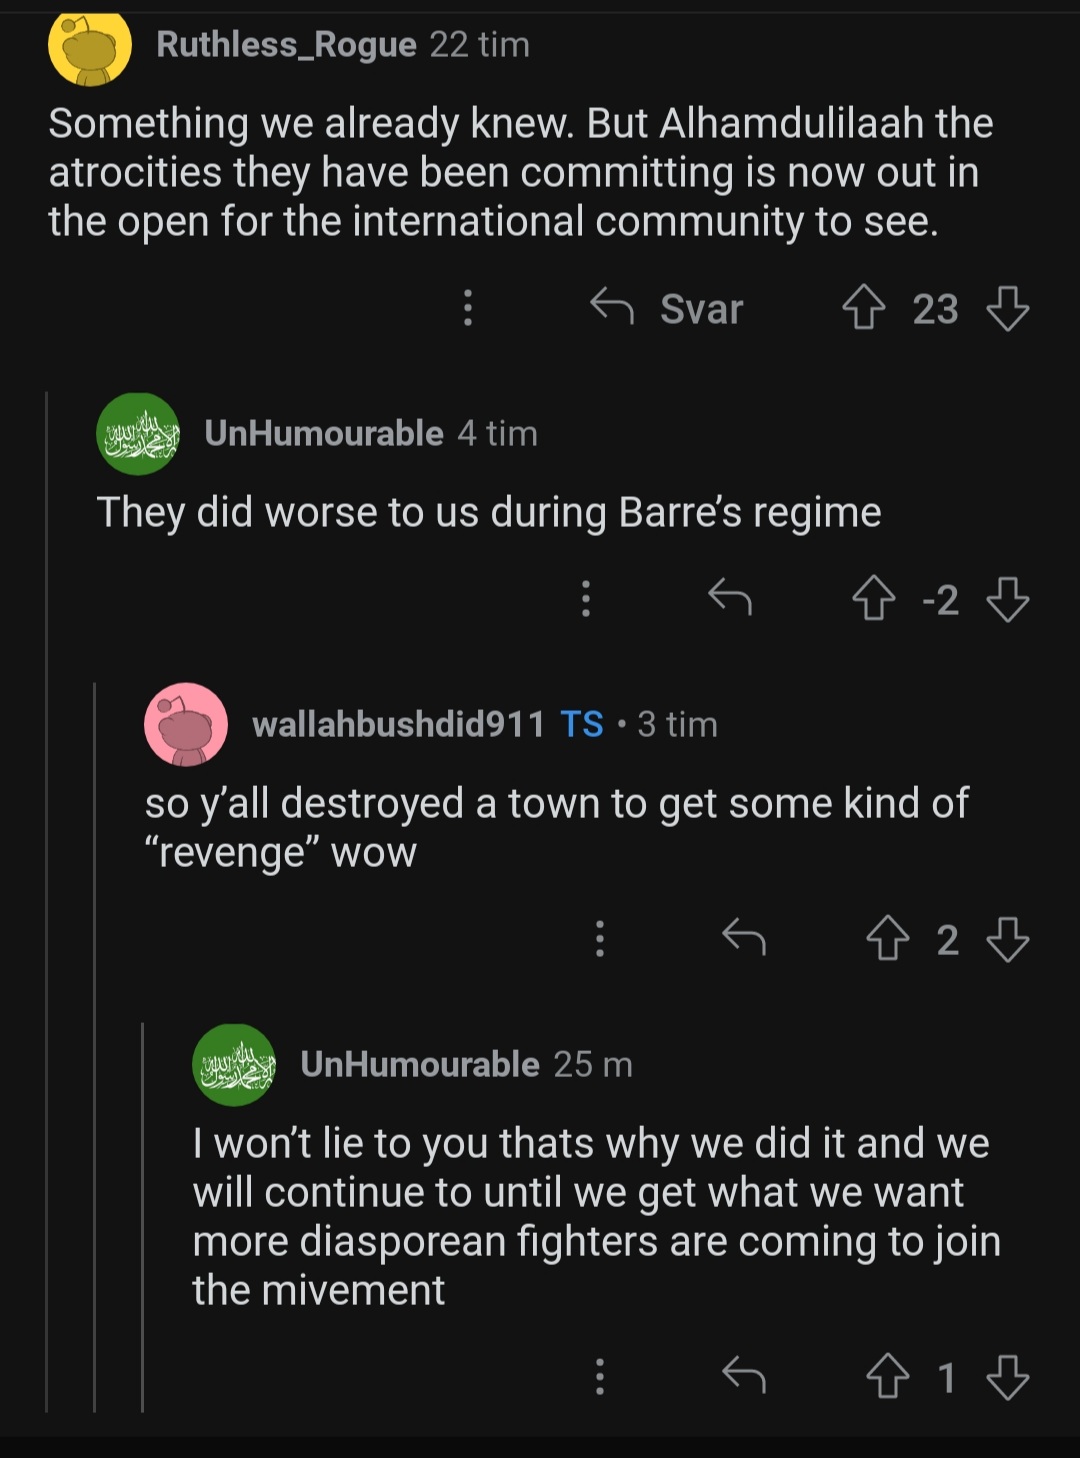Image resolution: width=1080 pixels, height=1458 pixels.
Task: Downvote wallahbushdid911's "revenge" comment
Action: 1007,939
